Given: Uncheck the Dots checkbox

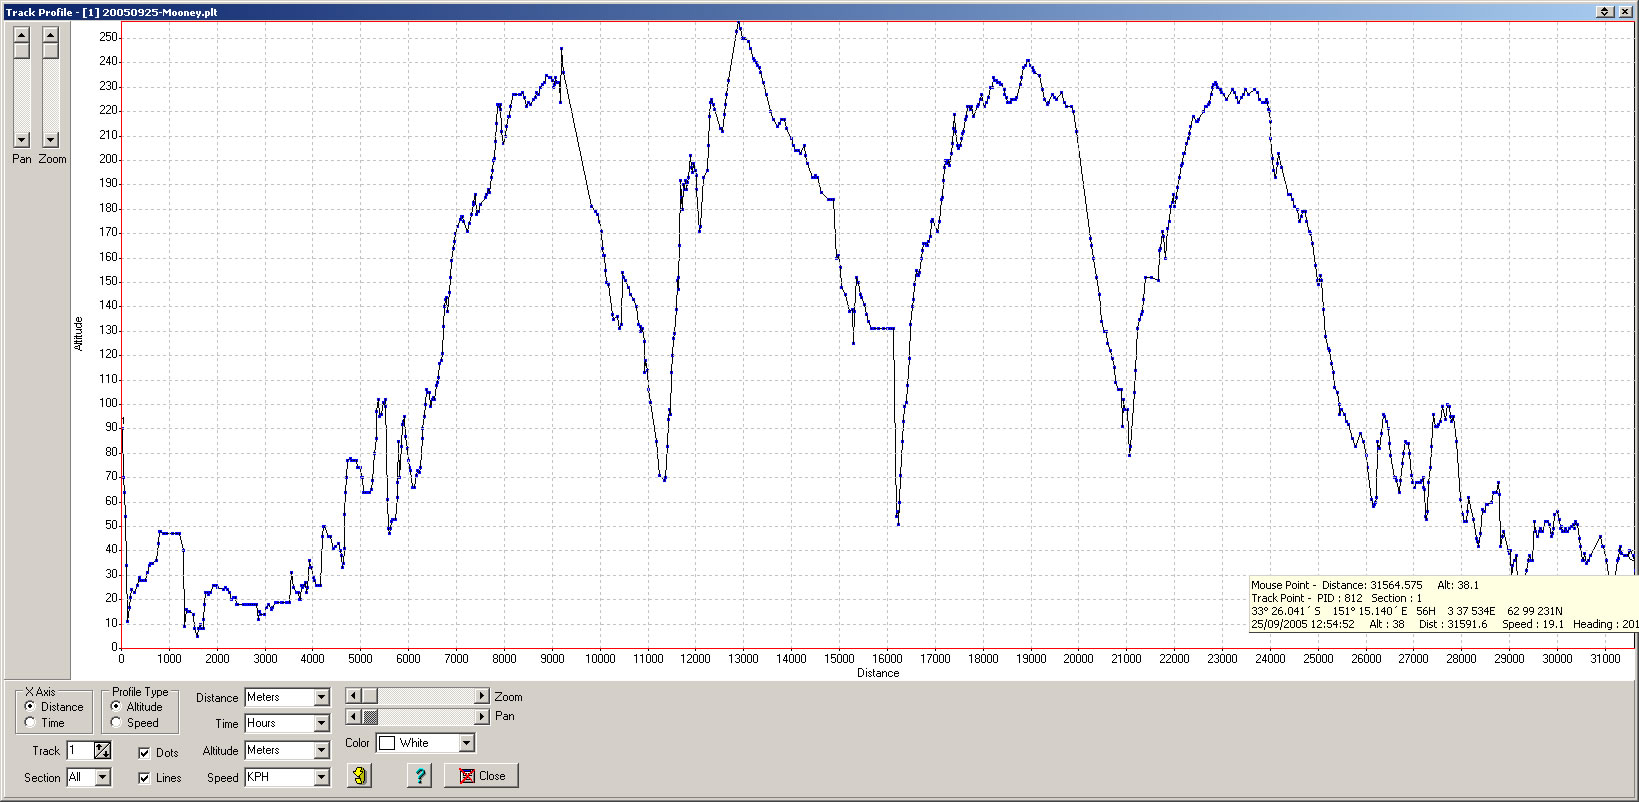Looking at the screenshot, I should point(144,753).
